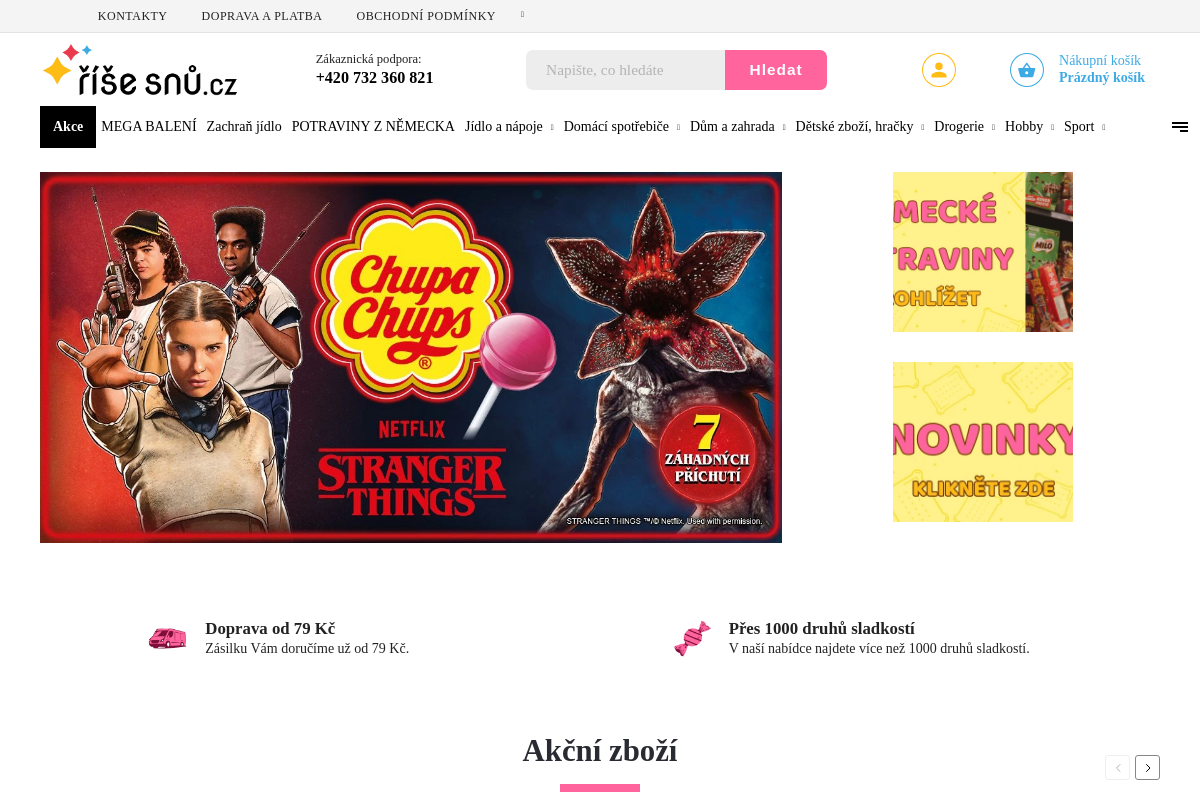Go to previous Akční zboží slide
The width and height of the screenshot is (1200, 800).
(1117, 768)
